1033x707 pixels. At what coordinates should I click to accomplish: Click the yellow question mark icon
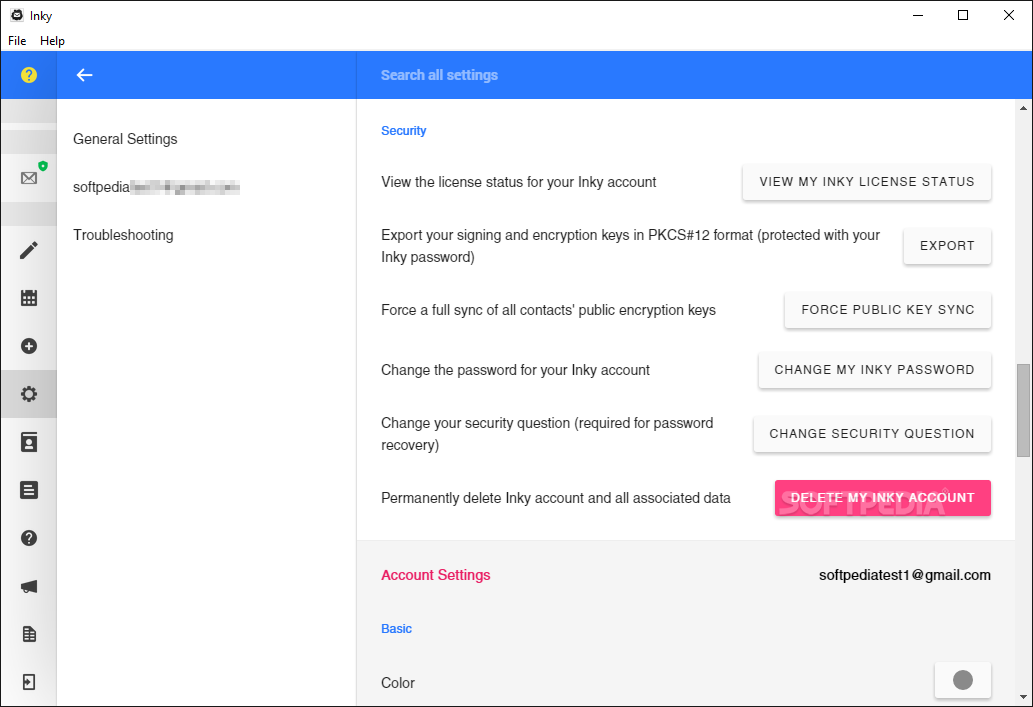pos(29,75)
